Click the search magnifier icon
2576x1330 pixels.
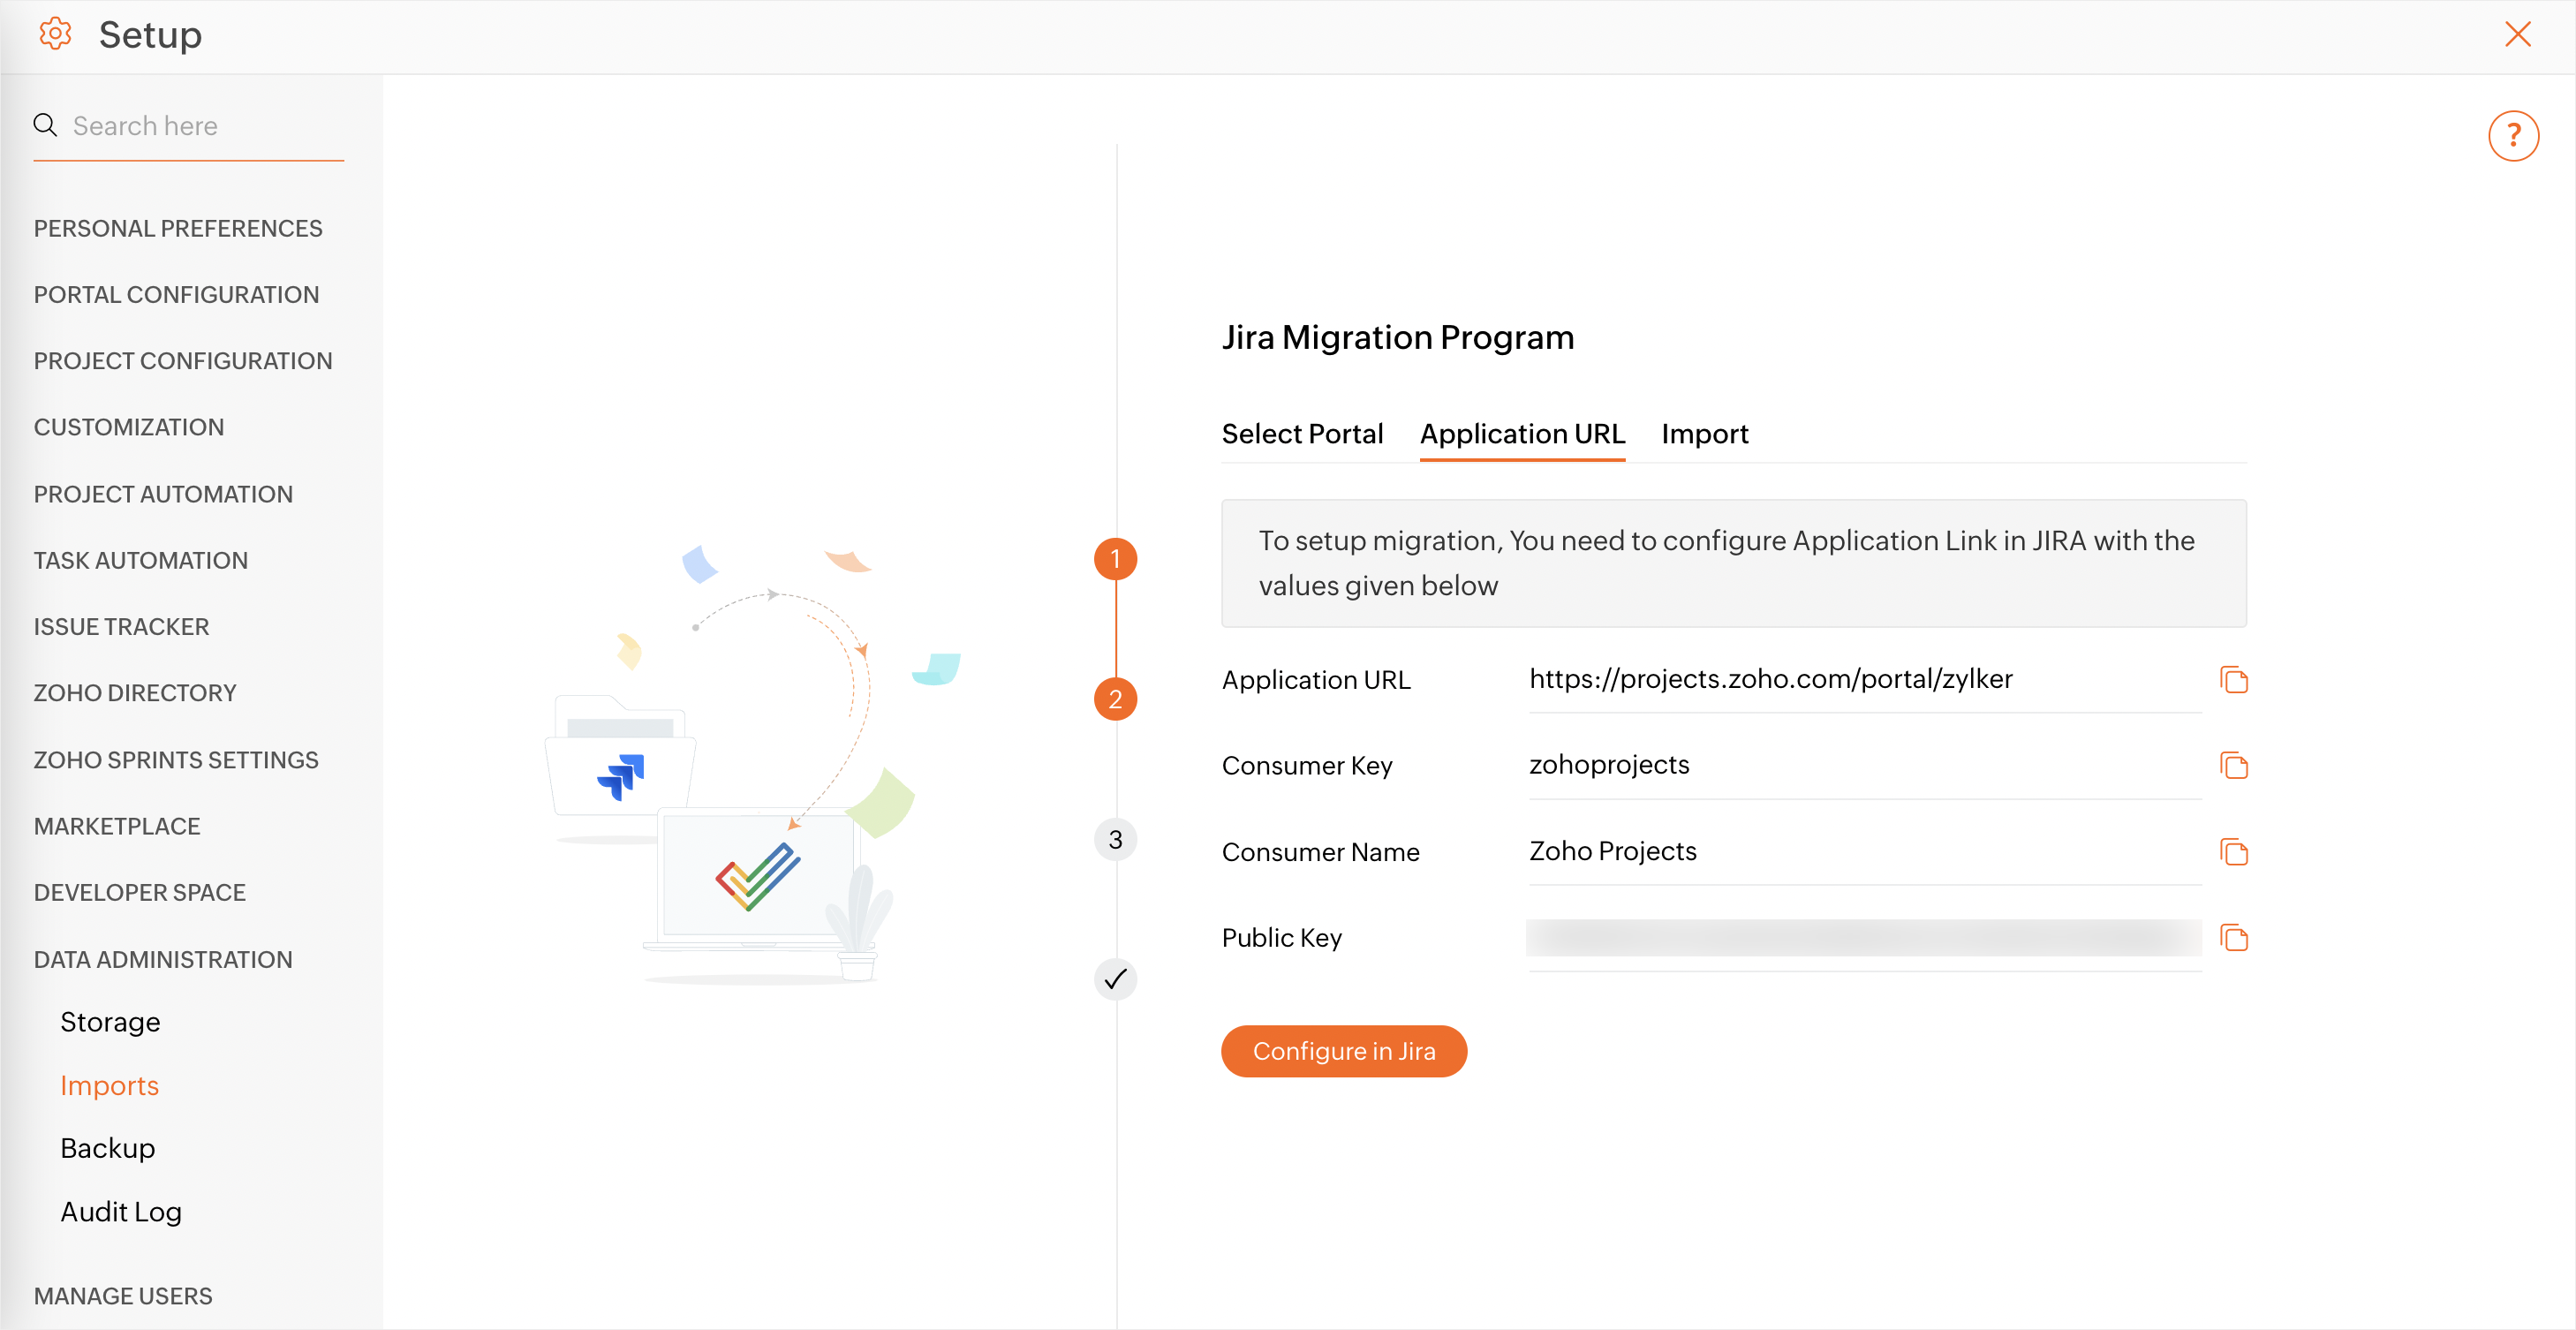click(x=45, y=125)
